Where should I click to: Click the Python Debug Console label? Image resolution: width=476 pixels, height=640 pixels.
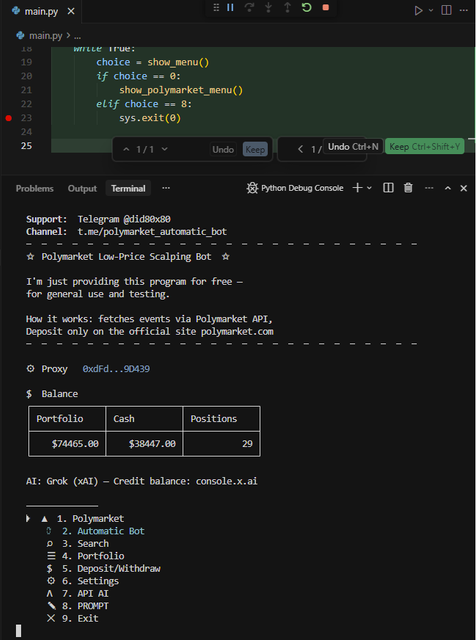[x=302, y=188]
